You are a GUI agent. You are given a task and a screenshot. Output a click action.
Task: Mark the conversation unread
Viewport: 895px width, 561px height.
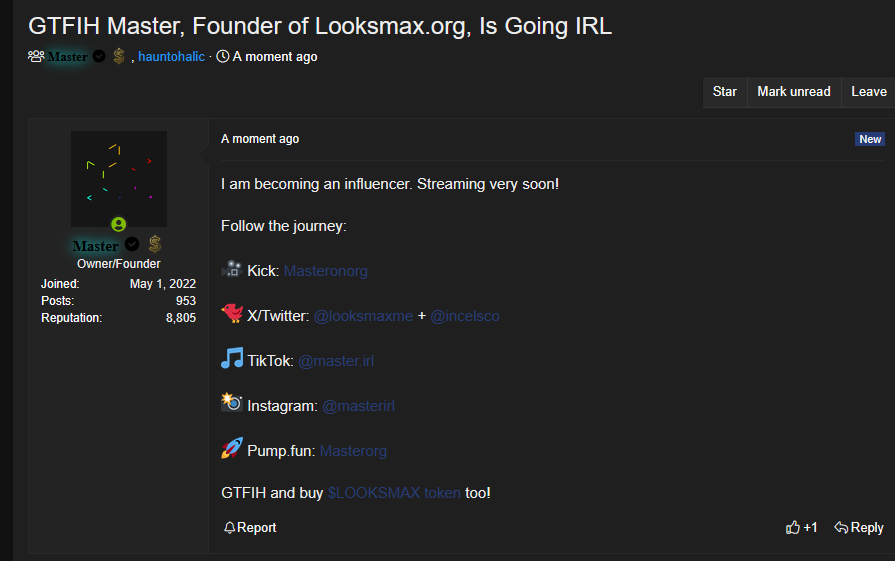[794, 92]
